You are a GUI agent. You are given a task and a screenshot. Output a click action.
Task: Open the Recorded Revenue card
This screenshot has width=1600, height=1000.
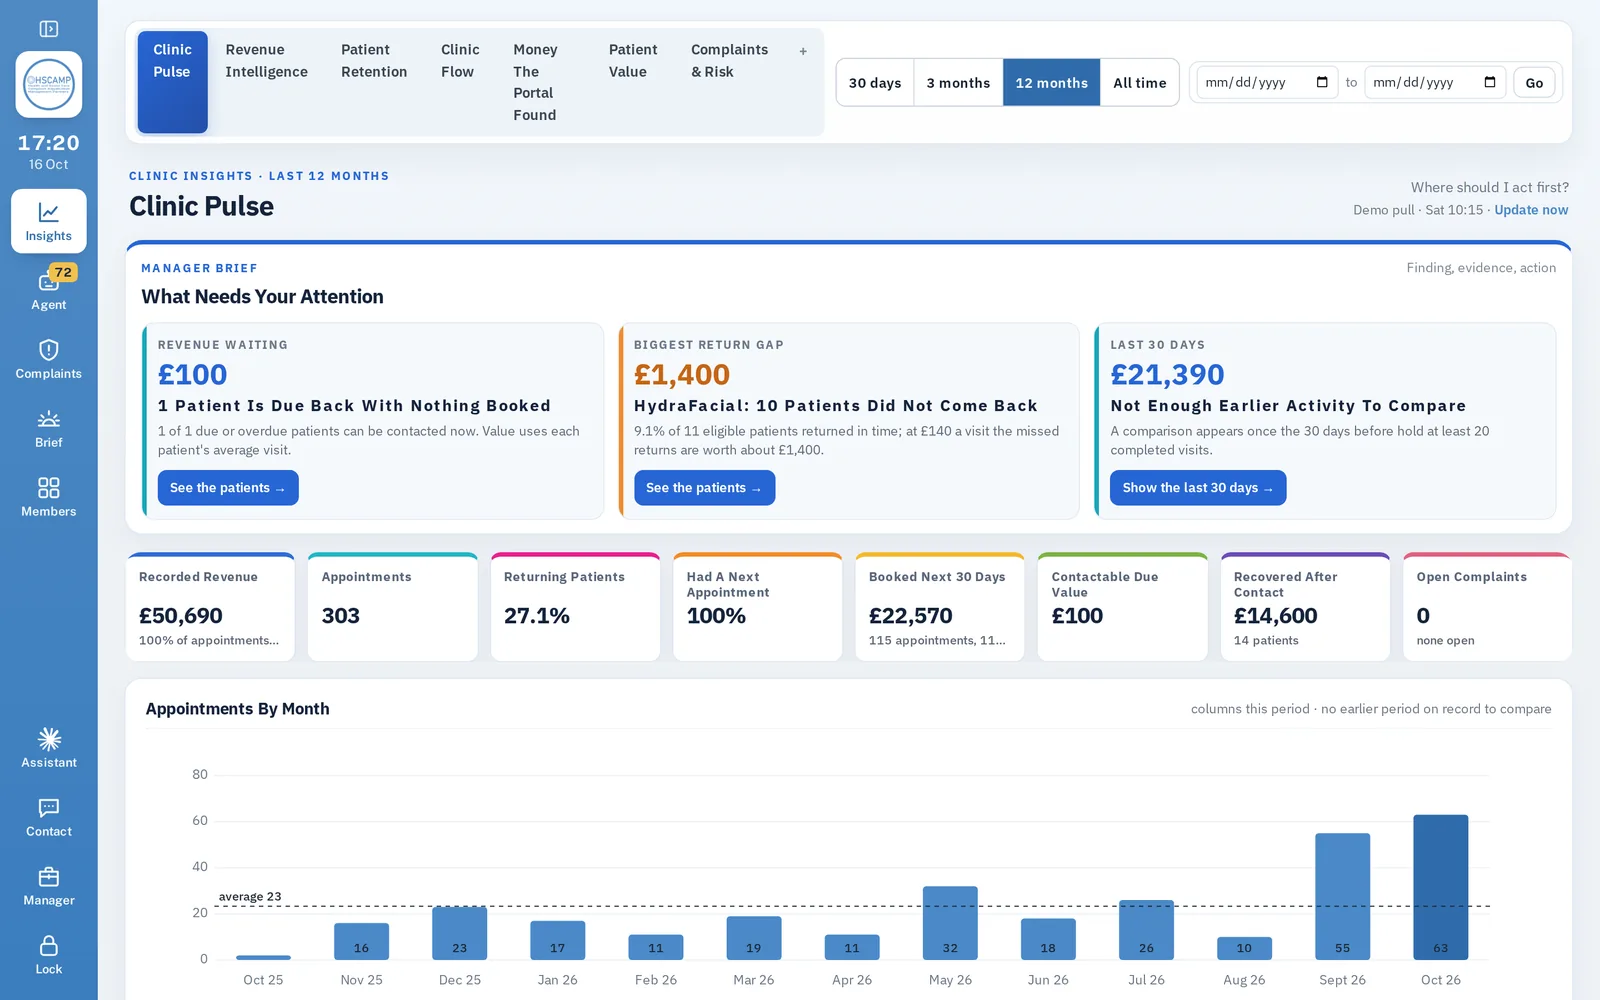click(x=210, y=607)
